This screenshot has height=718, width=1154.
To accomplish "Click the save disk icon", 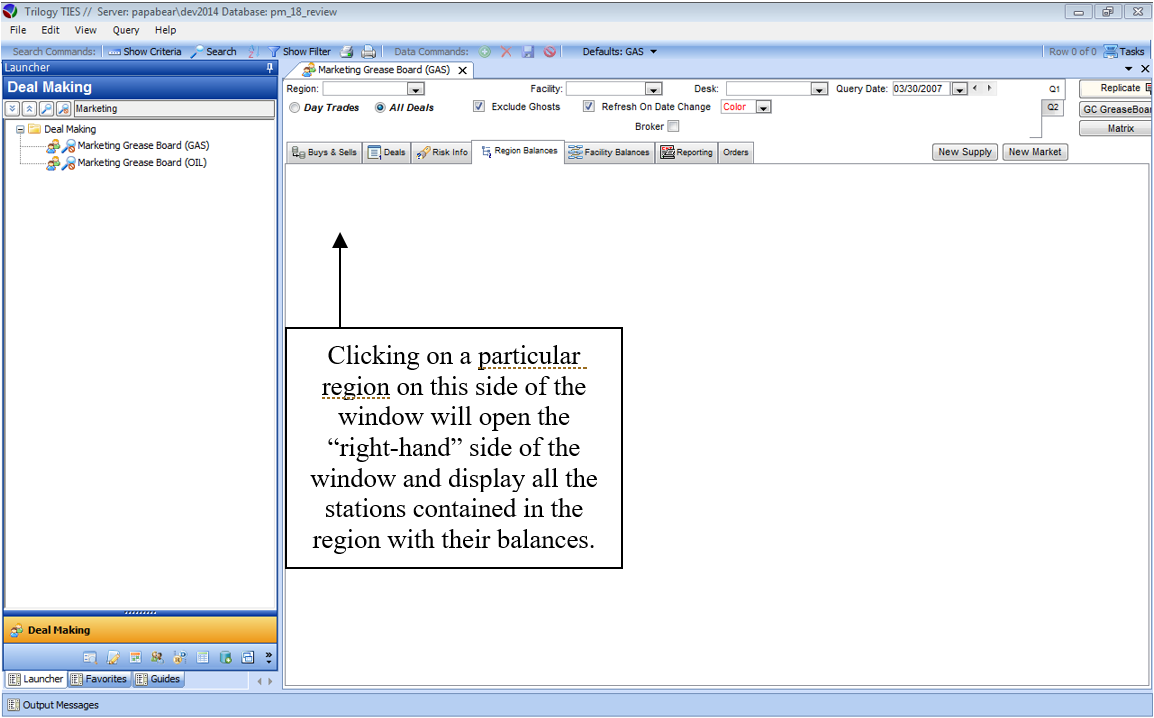I will (x=527, y=51).
